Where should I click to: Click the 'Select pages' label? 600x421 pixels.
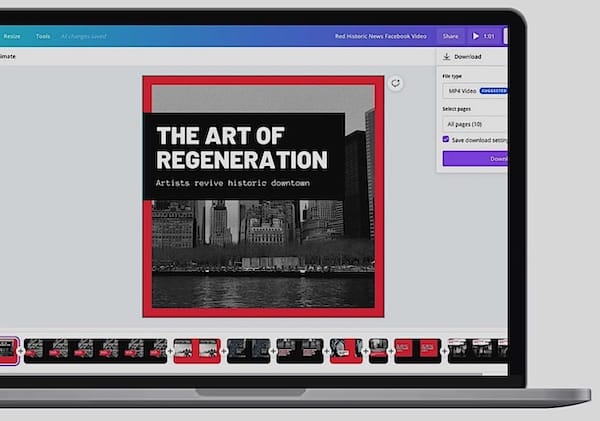(x=457, y=109)
